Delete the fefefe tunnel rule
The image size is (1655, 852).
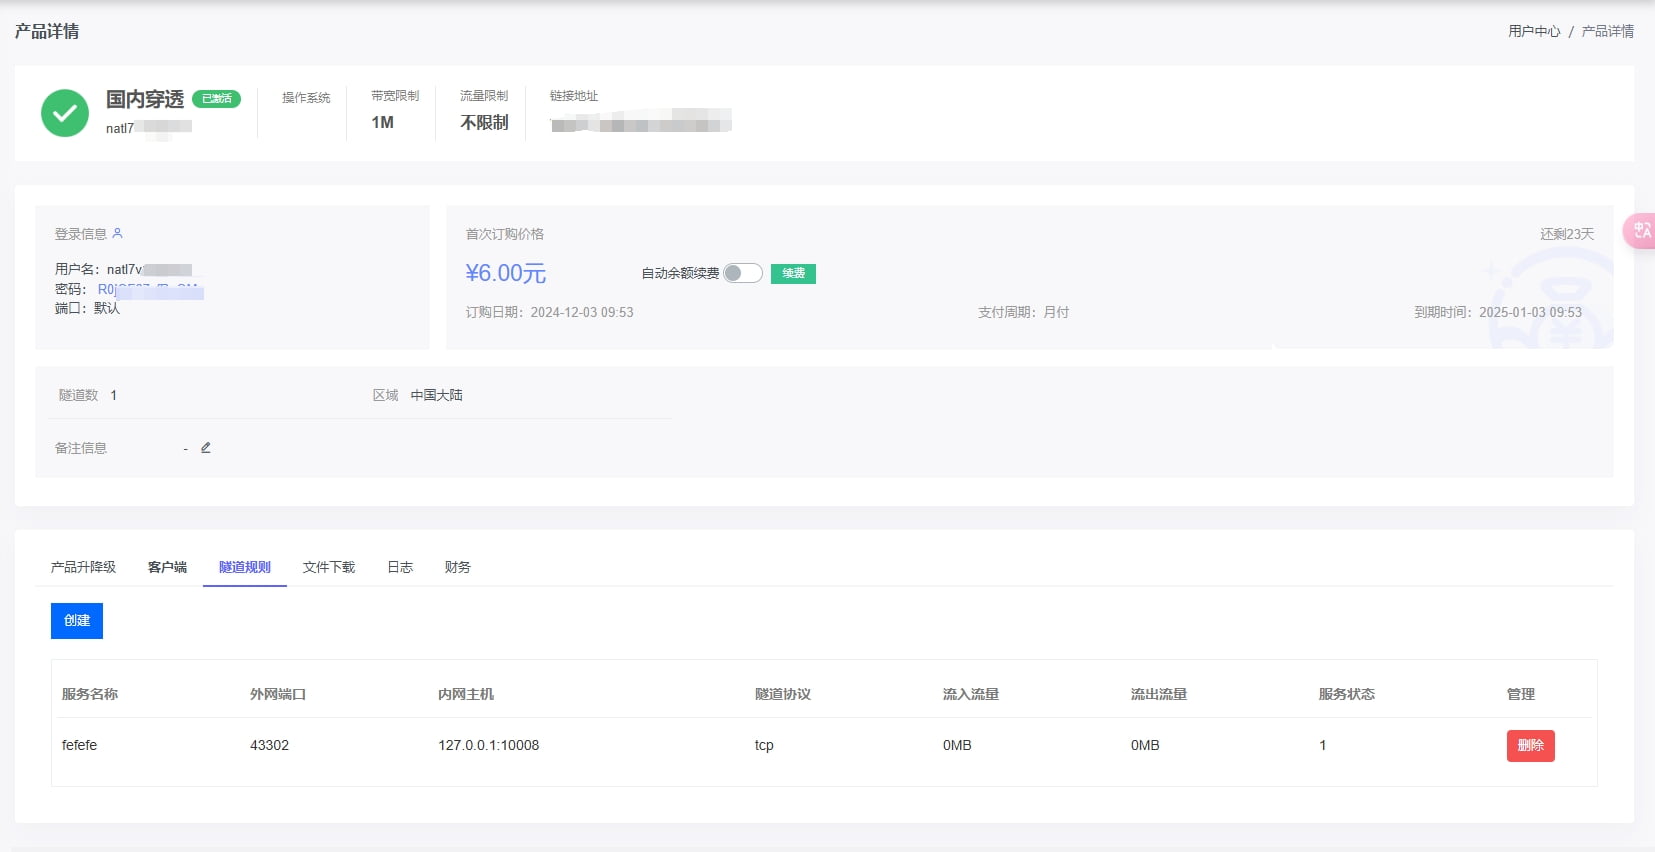tap(1530, 746)
